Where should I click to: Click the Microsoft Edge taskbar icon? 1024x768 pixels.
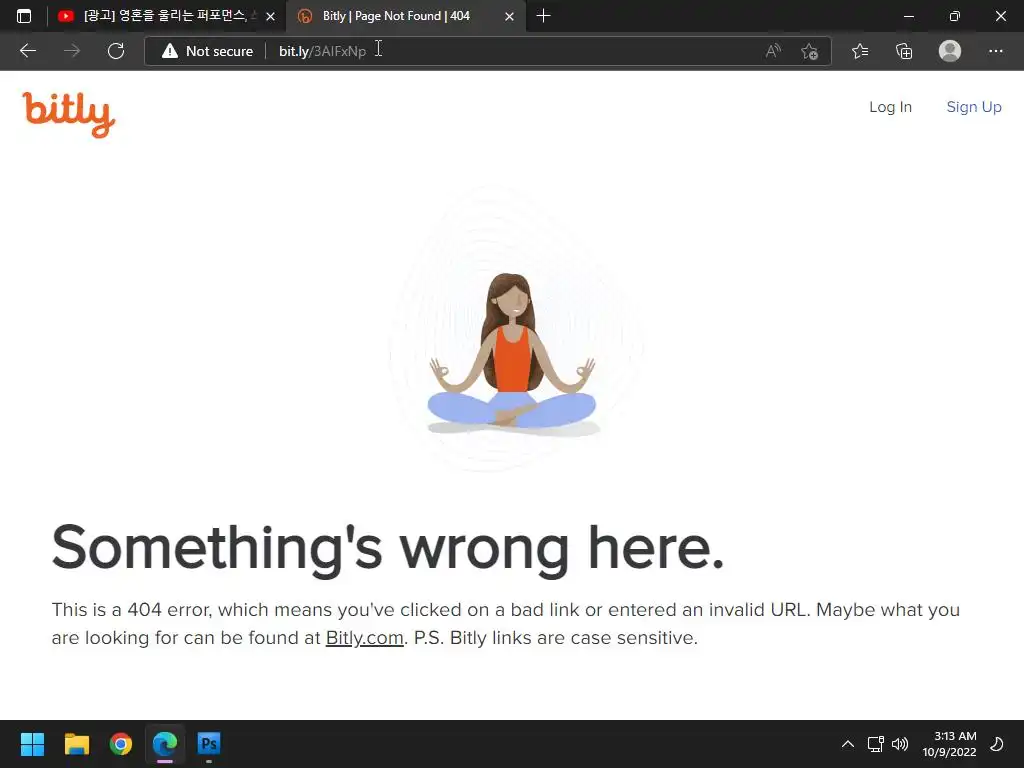click(165, 744)
